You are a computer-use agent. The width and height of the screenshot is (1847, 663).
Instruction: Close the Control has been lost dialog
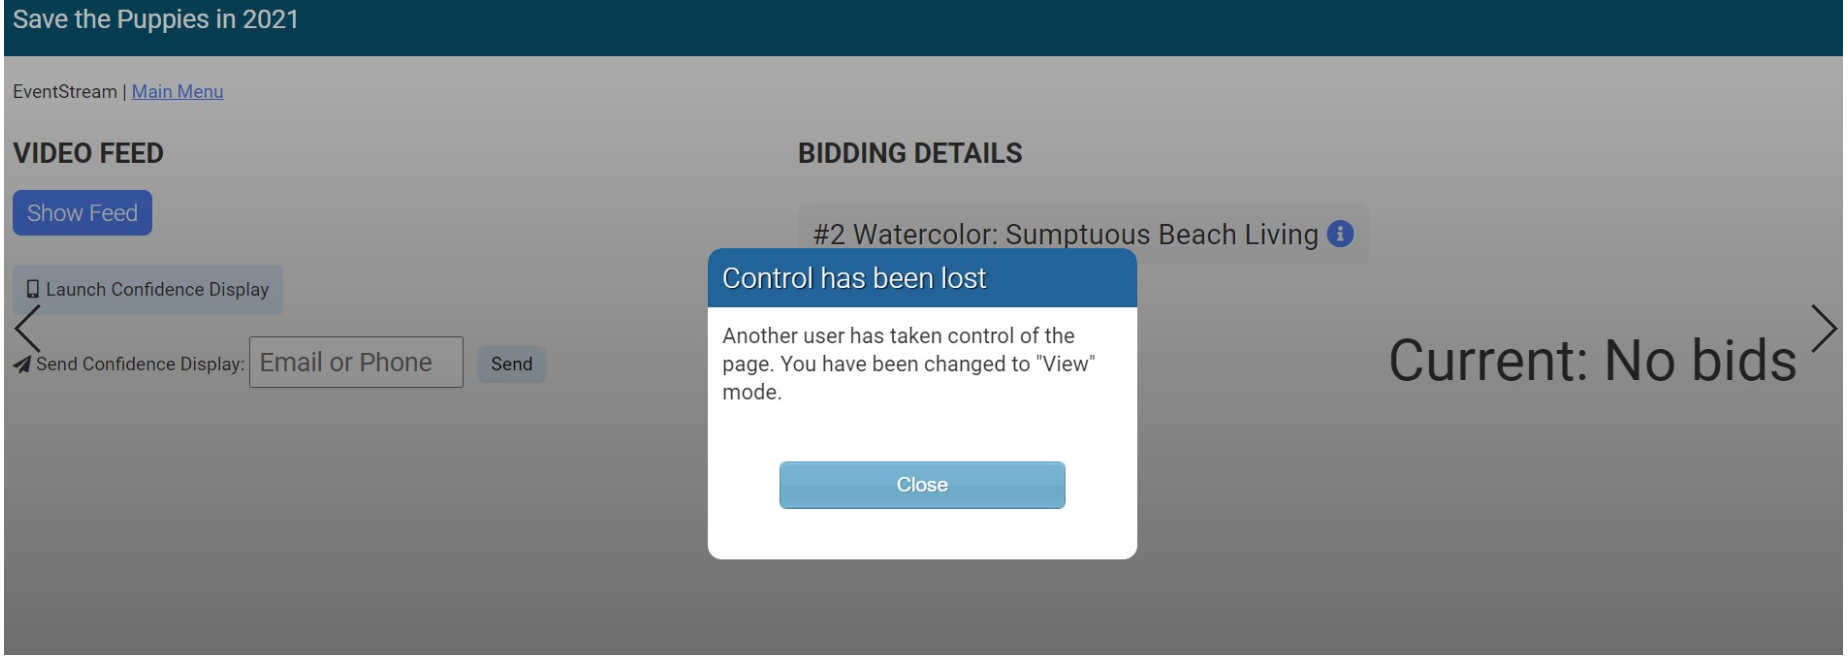click(921, 485)
